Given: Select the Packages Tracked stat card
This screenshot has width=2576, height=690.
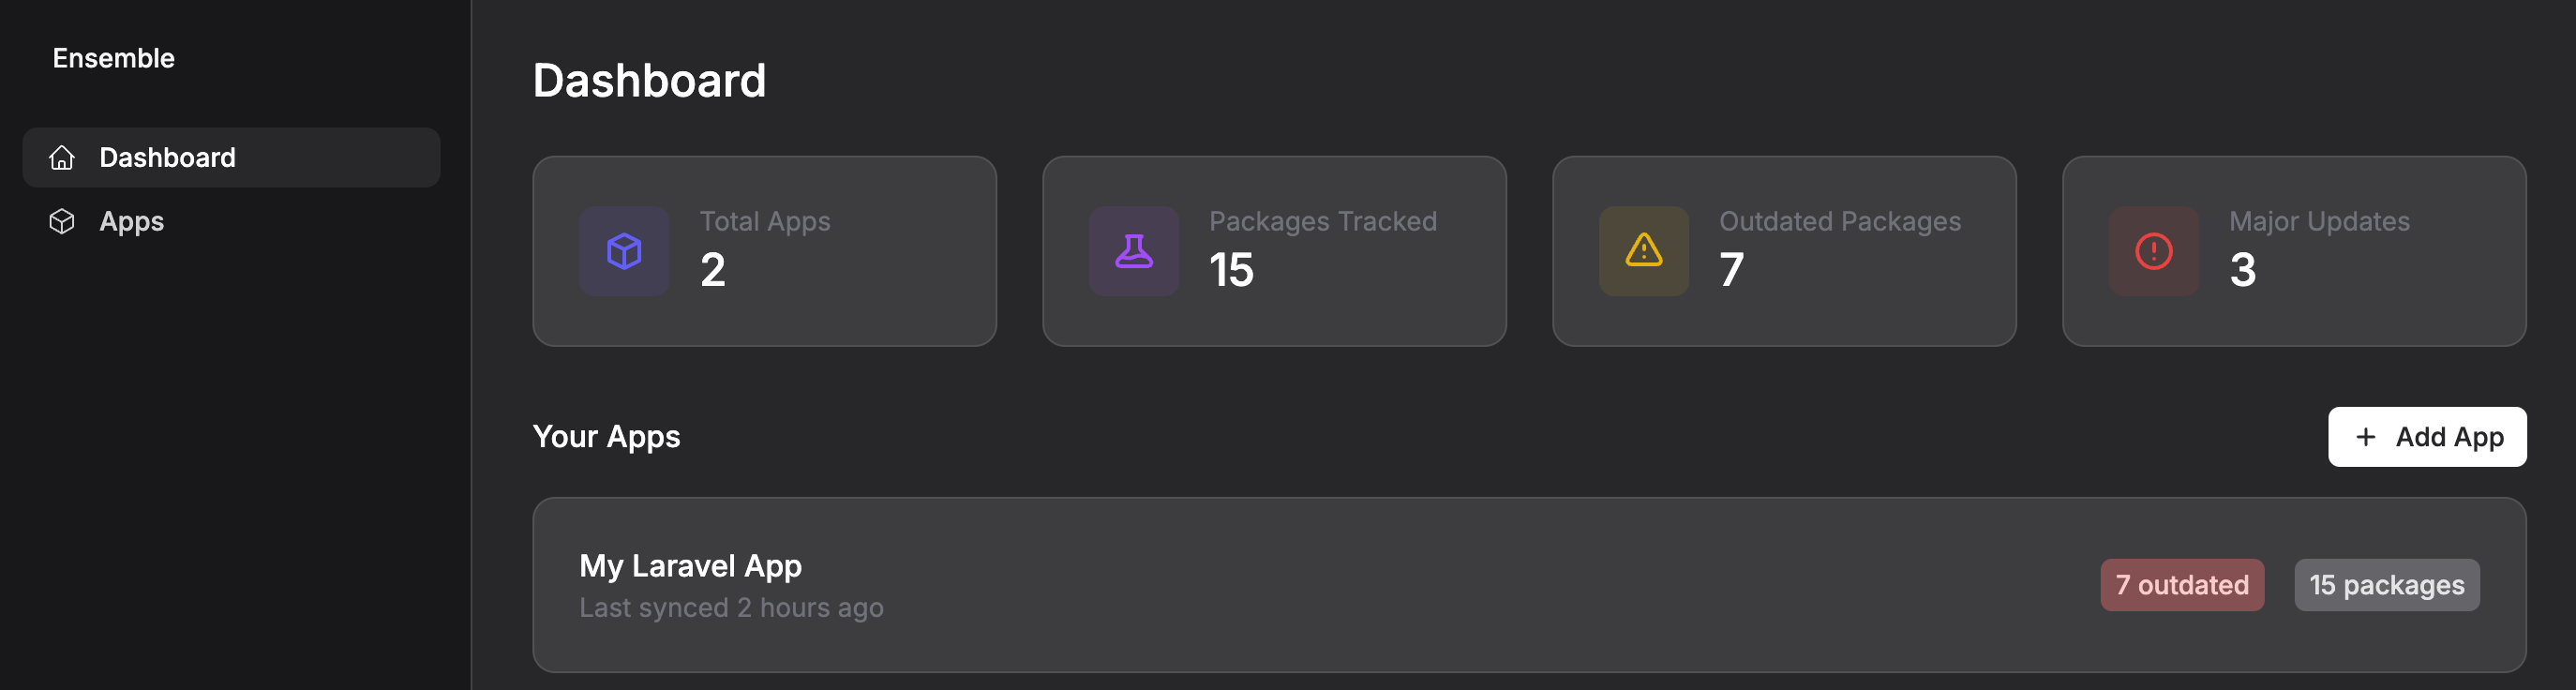Looking at the screenshot, I should click(1276, 251).
